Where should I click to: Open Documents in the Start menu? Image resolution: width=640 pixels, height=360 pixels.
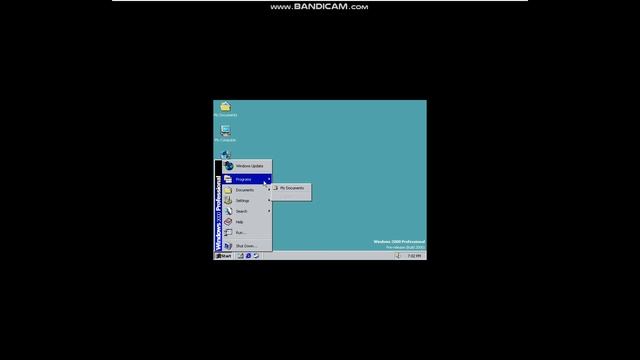247,190
